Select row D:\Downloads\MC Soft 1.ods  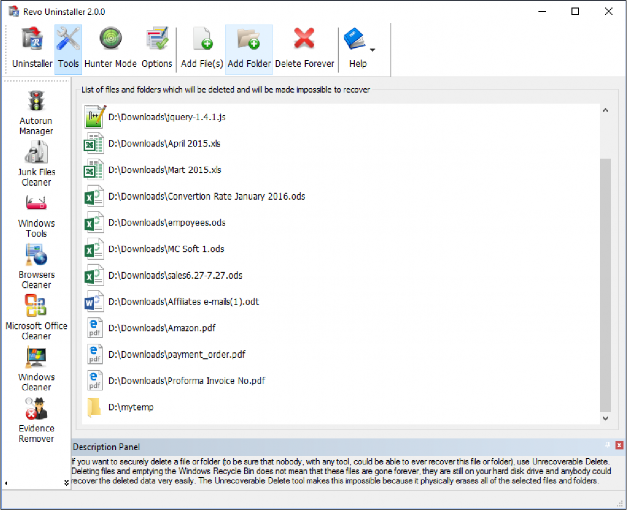tap(341, 249)
